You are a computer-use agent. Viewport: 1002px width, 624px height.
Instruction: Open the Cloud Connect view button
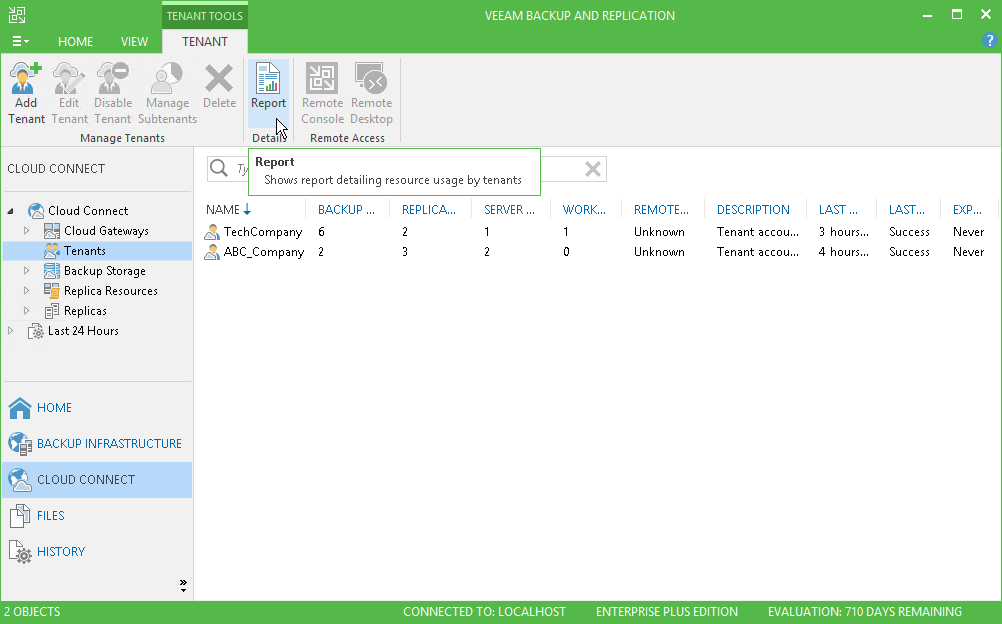pos(97,480)
